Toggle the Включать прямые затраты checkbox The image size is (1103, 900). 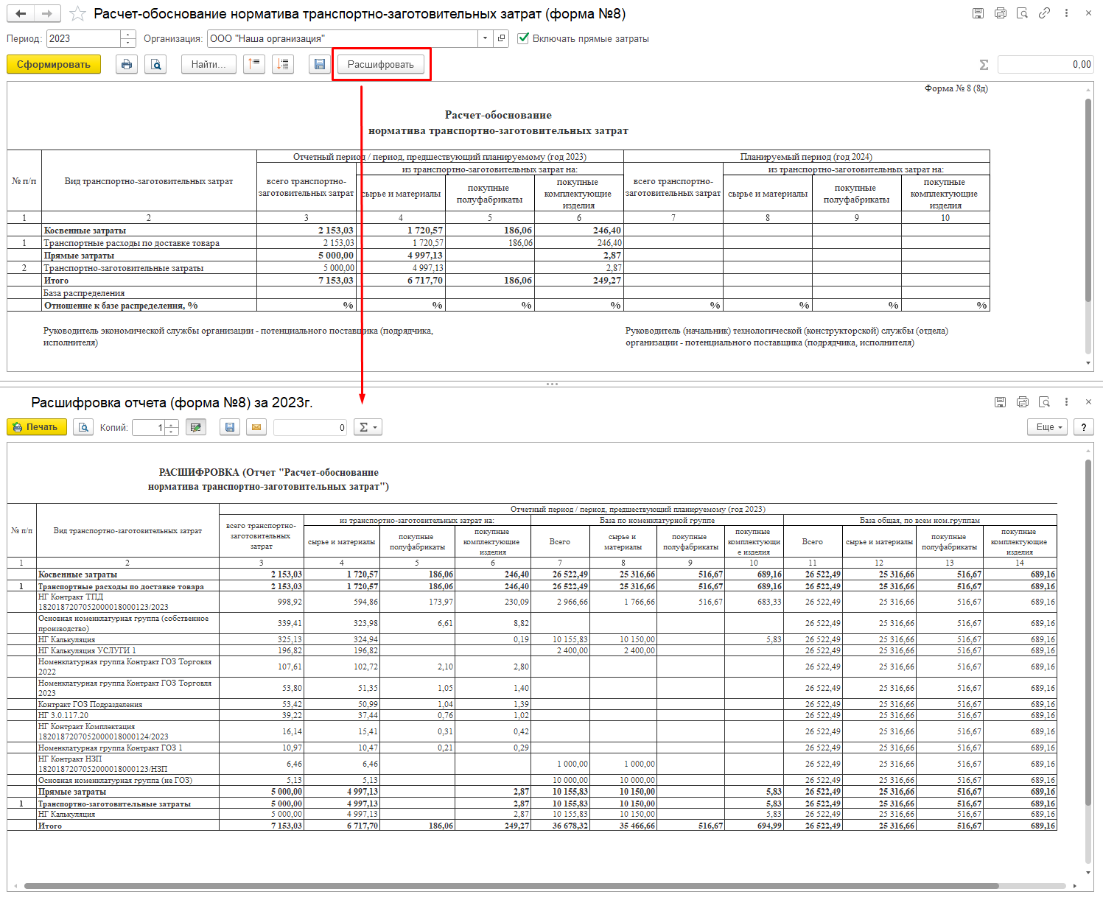[x=523, y=38]
